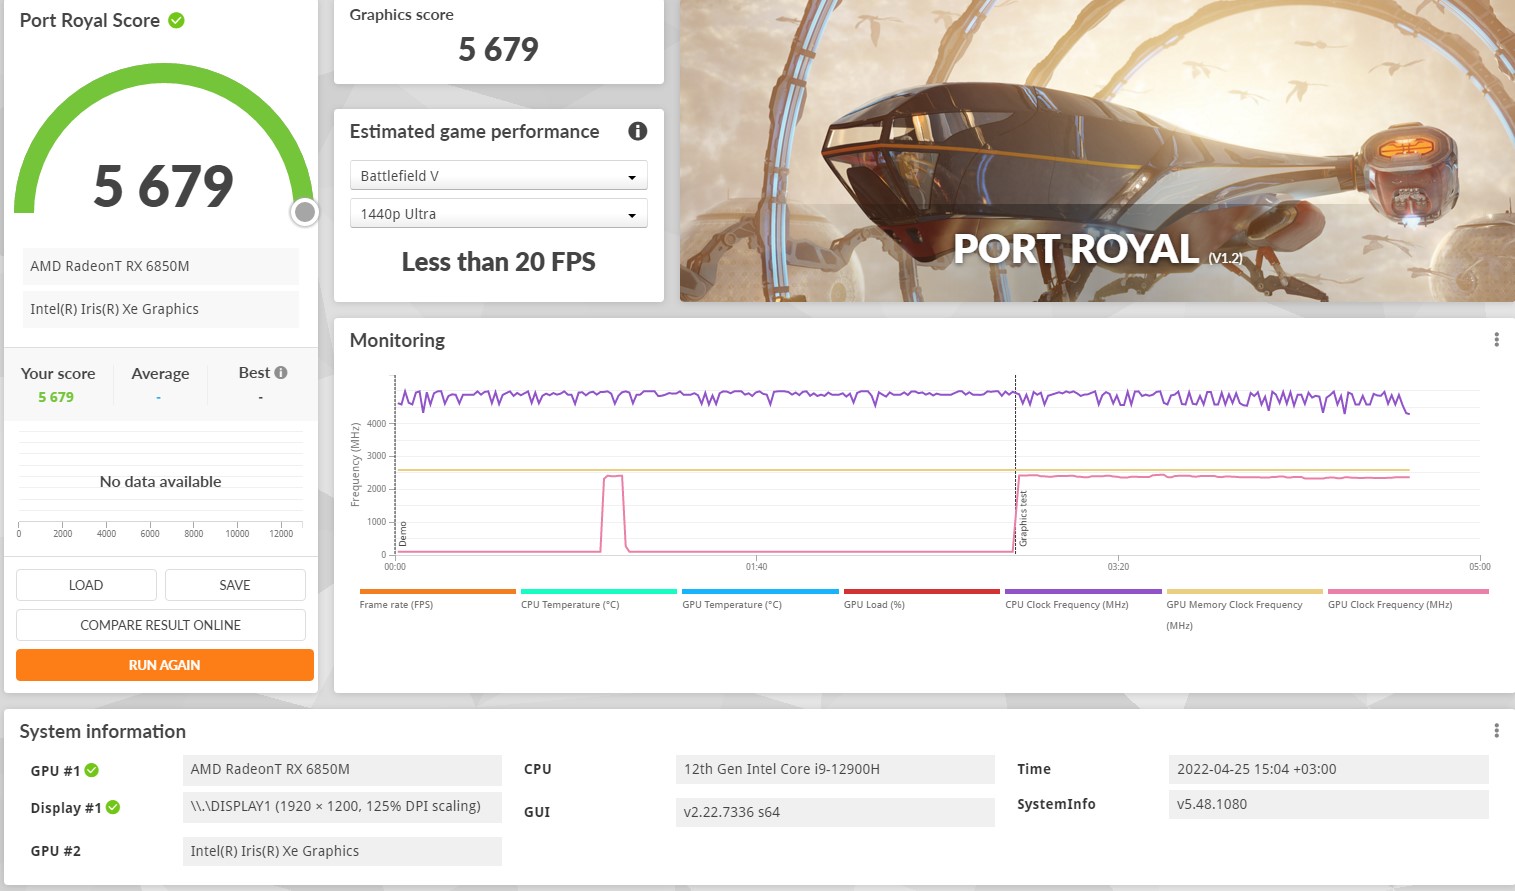
Task: Open the Monitoring panel three-dot menu
Action: tap(1496, 340)
